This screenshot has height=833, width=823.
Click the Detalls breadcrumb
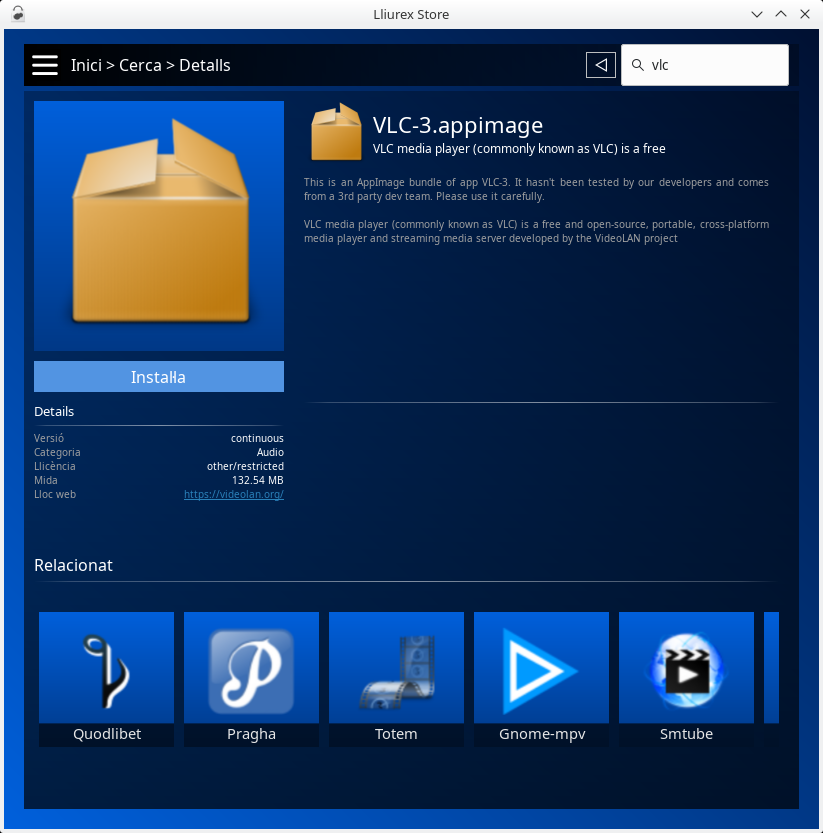tap(205, 65)
